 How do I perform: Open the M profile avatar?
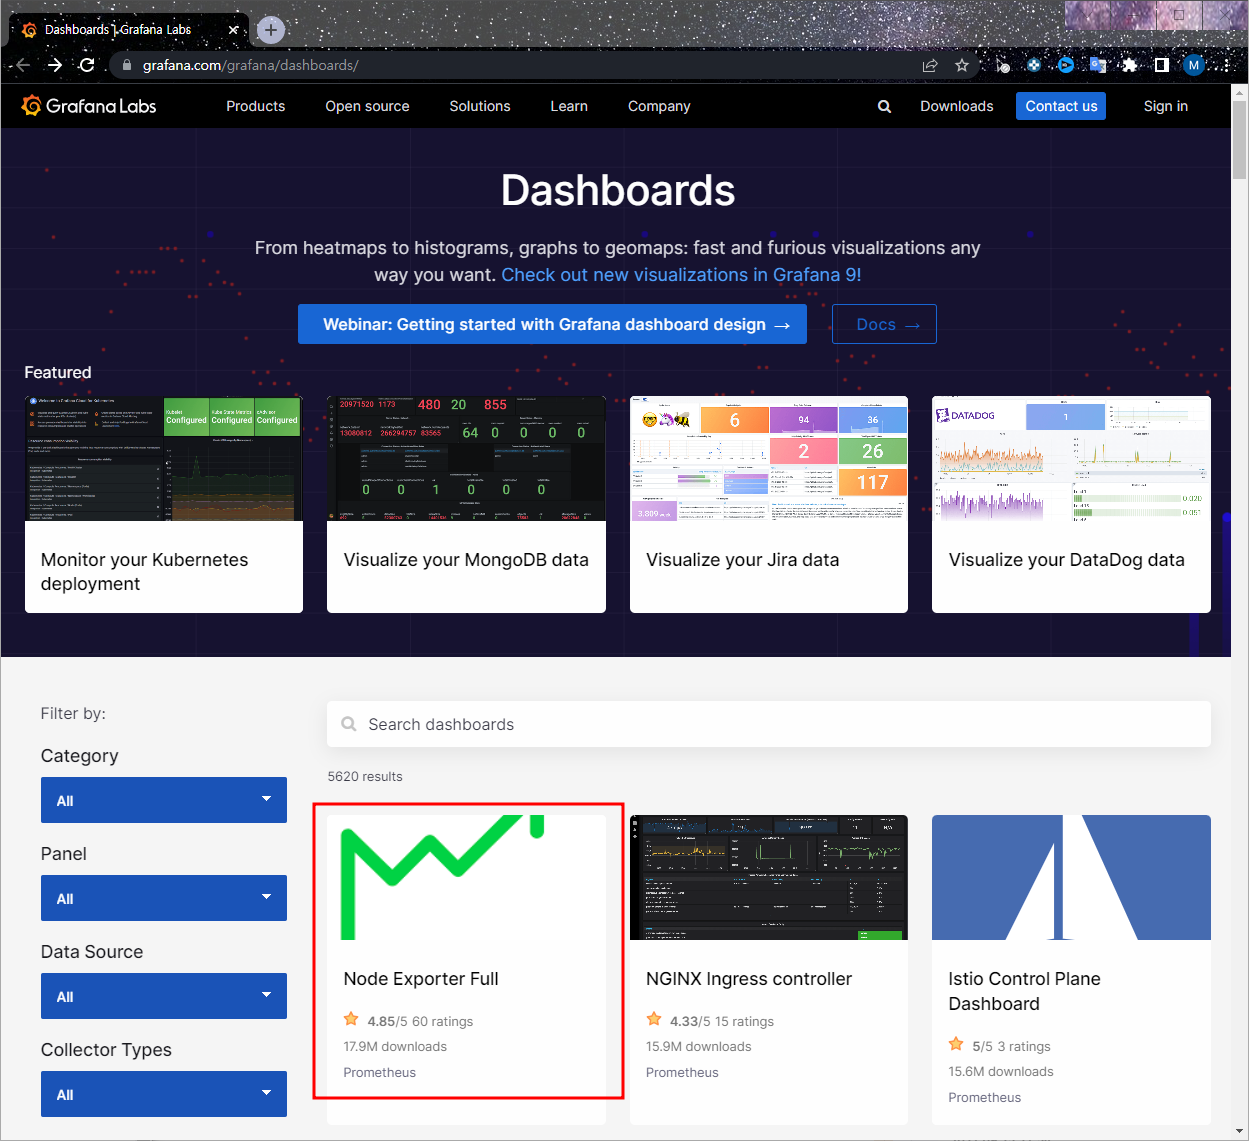point(1193,65)
